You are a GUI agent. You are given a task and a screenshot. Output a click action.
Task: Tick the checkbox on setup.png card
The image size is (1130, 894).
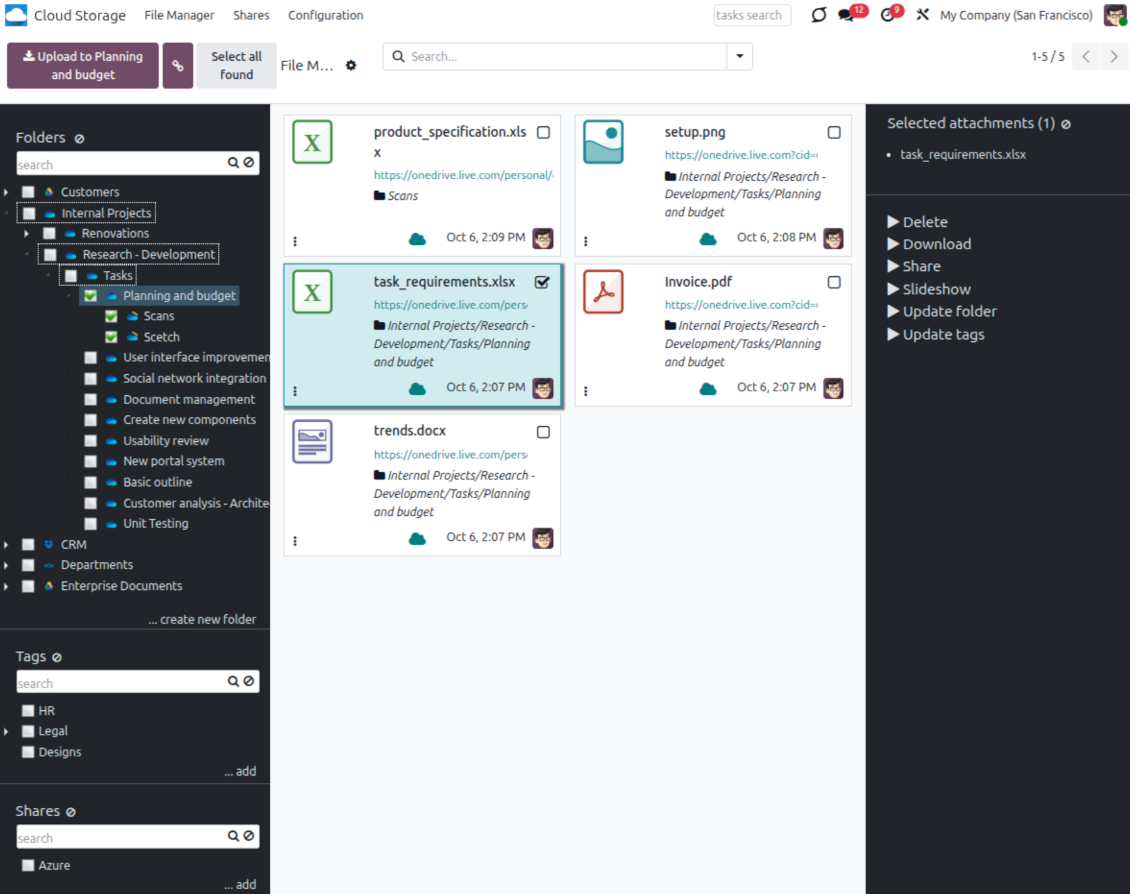click(x=834, y=133)
